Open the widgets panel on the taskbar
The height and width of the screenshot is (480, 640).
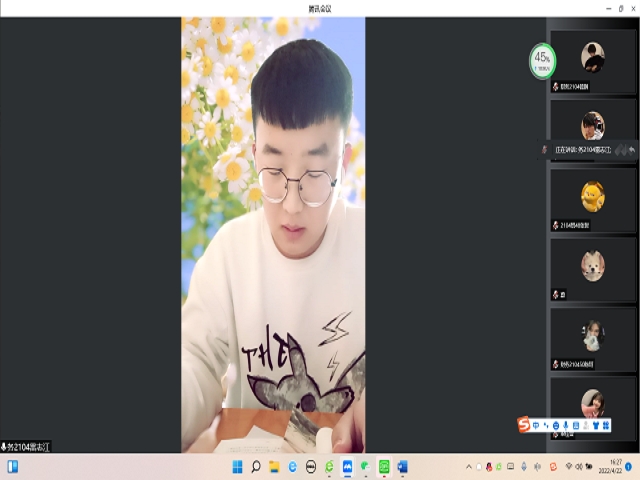(13, 466)
